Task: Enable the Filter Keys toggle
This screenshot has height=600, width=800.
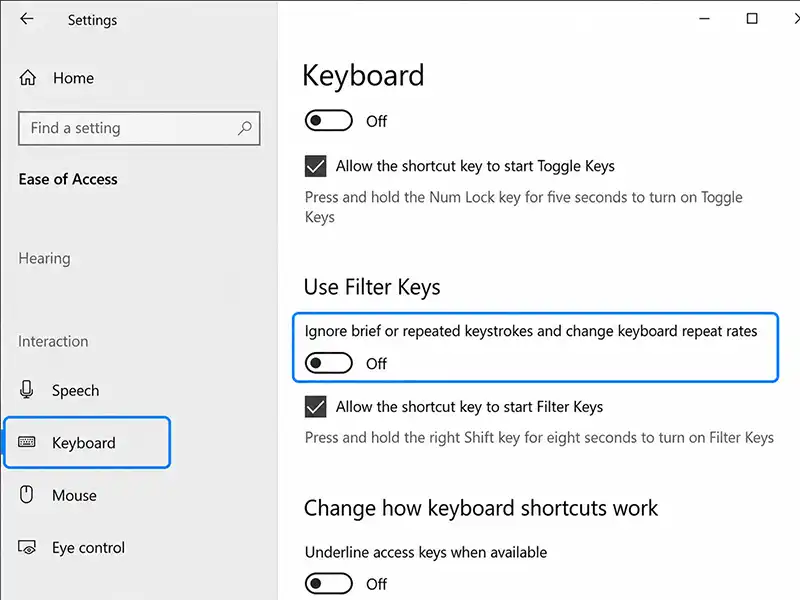Action: click(329, 363)
